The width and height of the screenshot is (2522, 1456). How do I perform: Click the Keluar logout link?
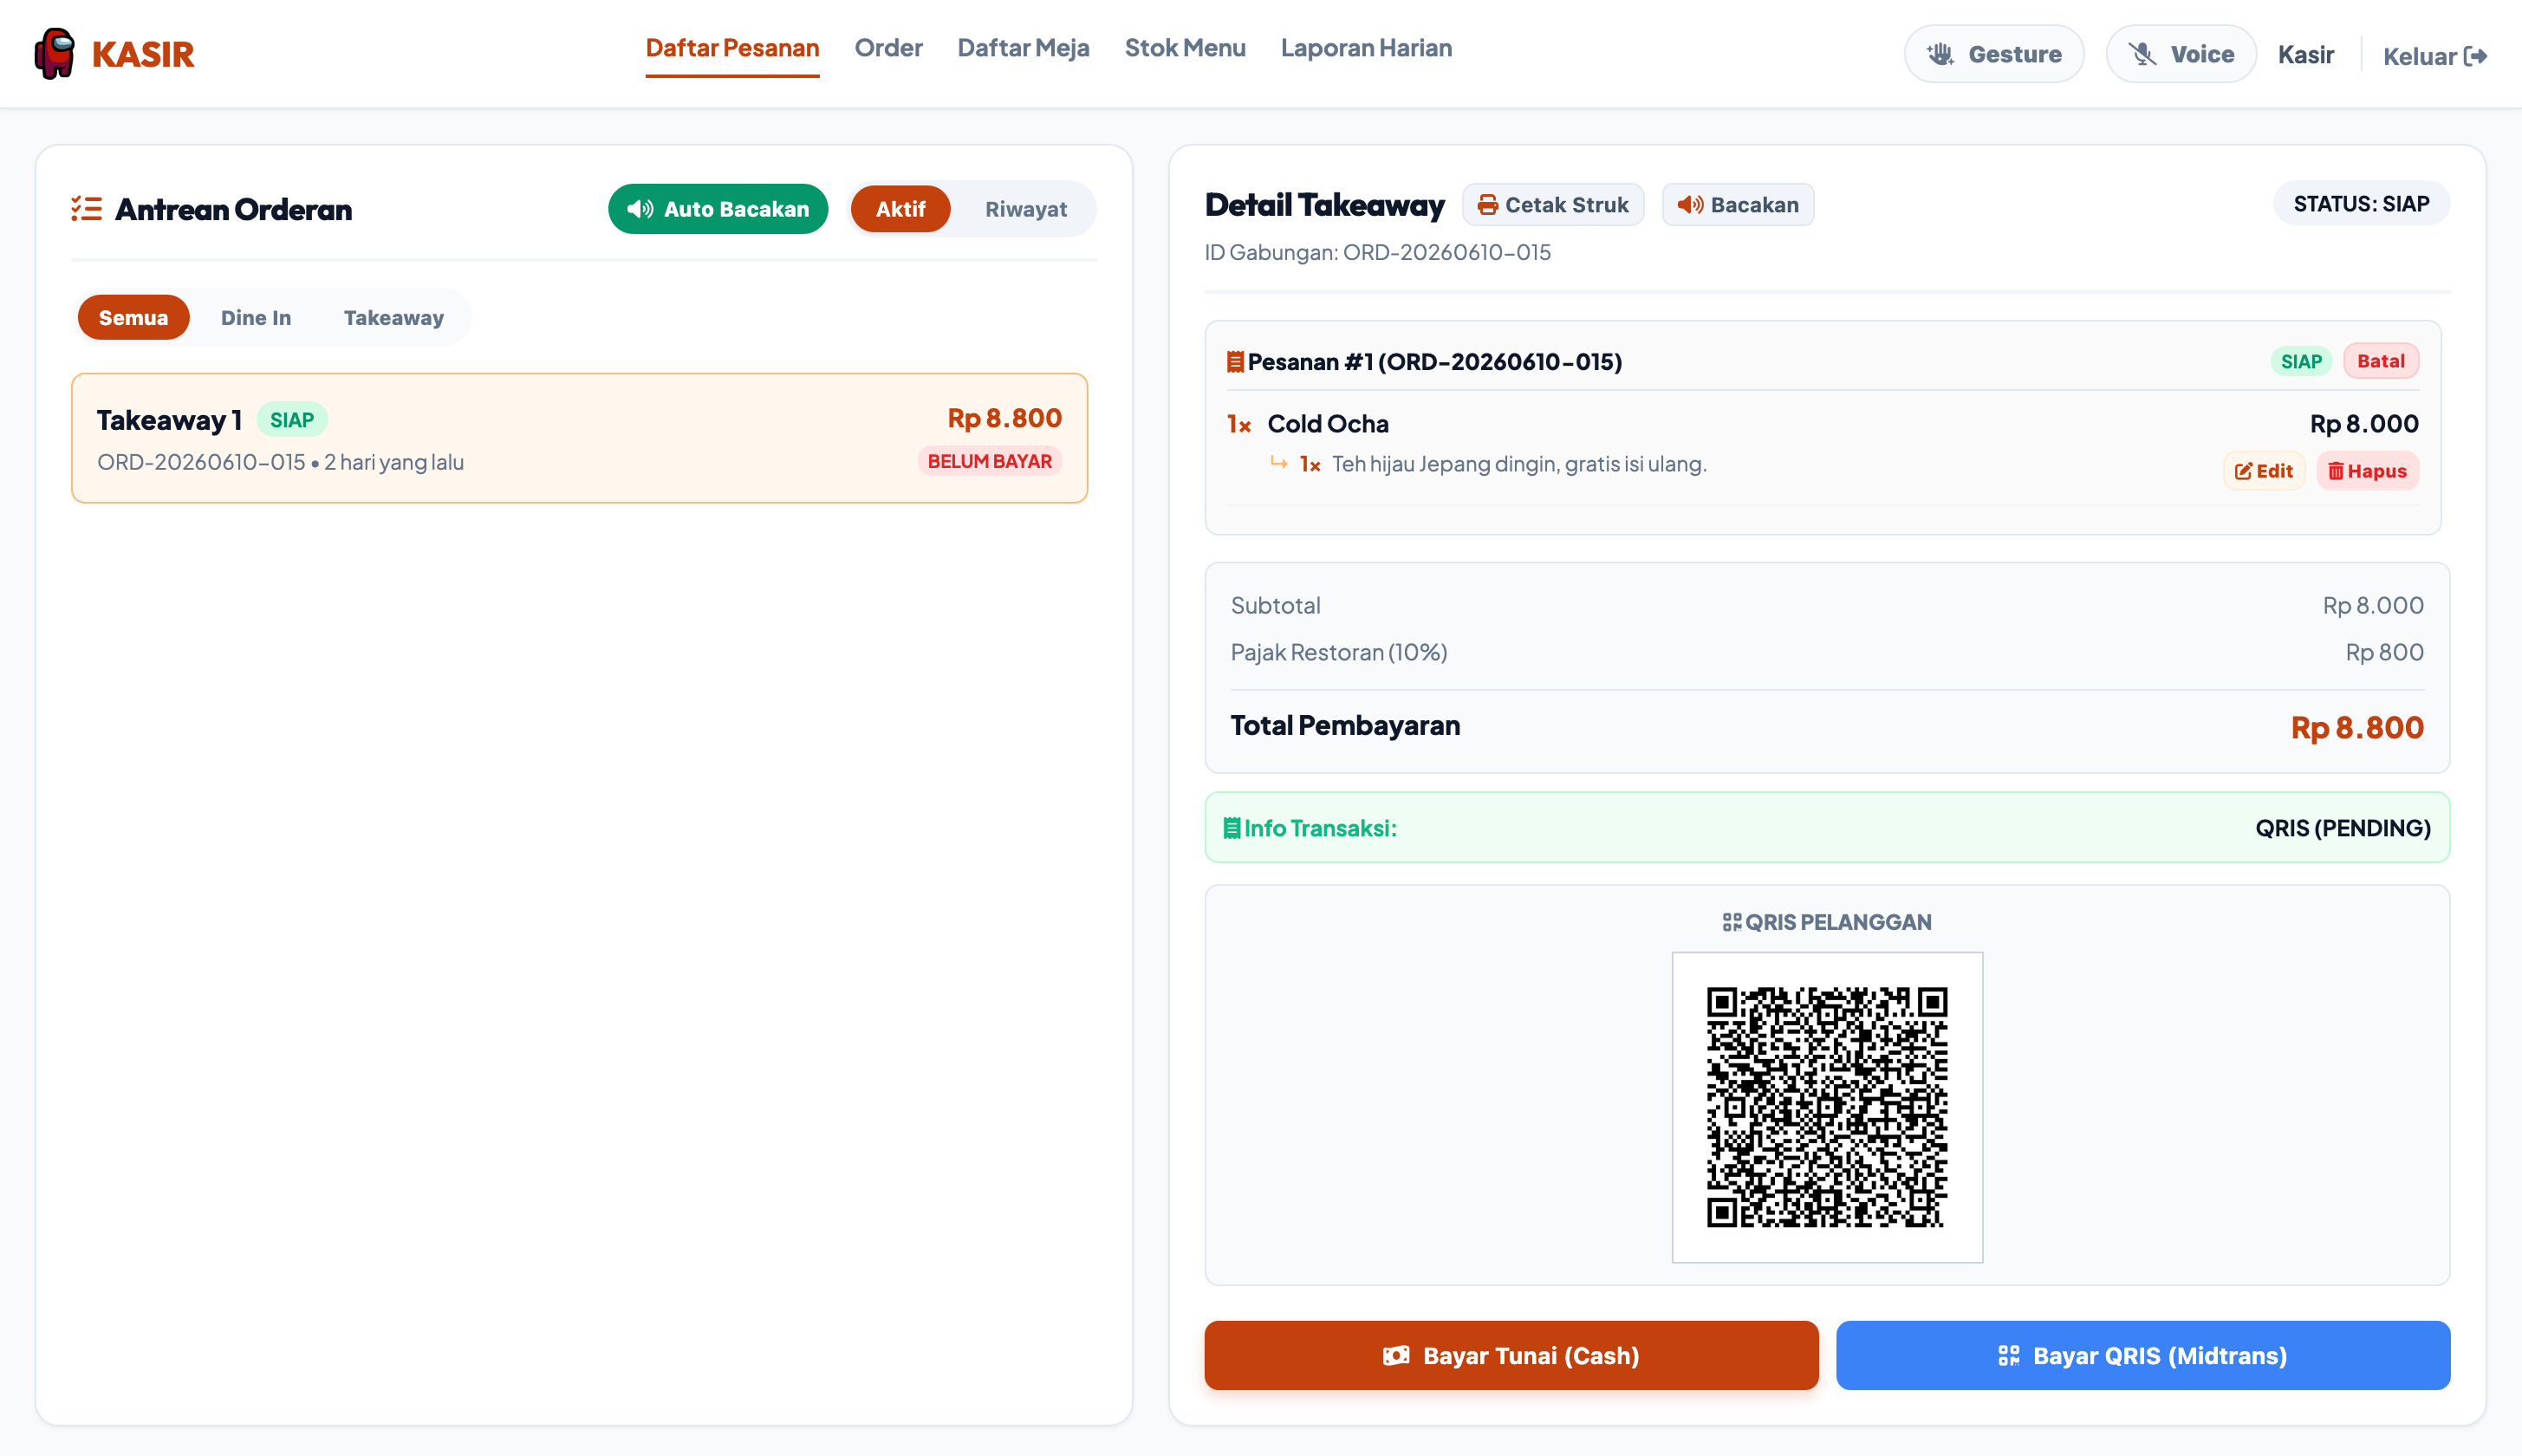pos(2434,56)
